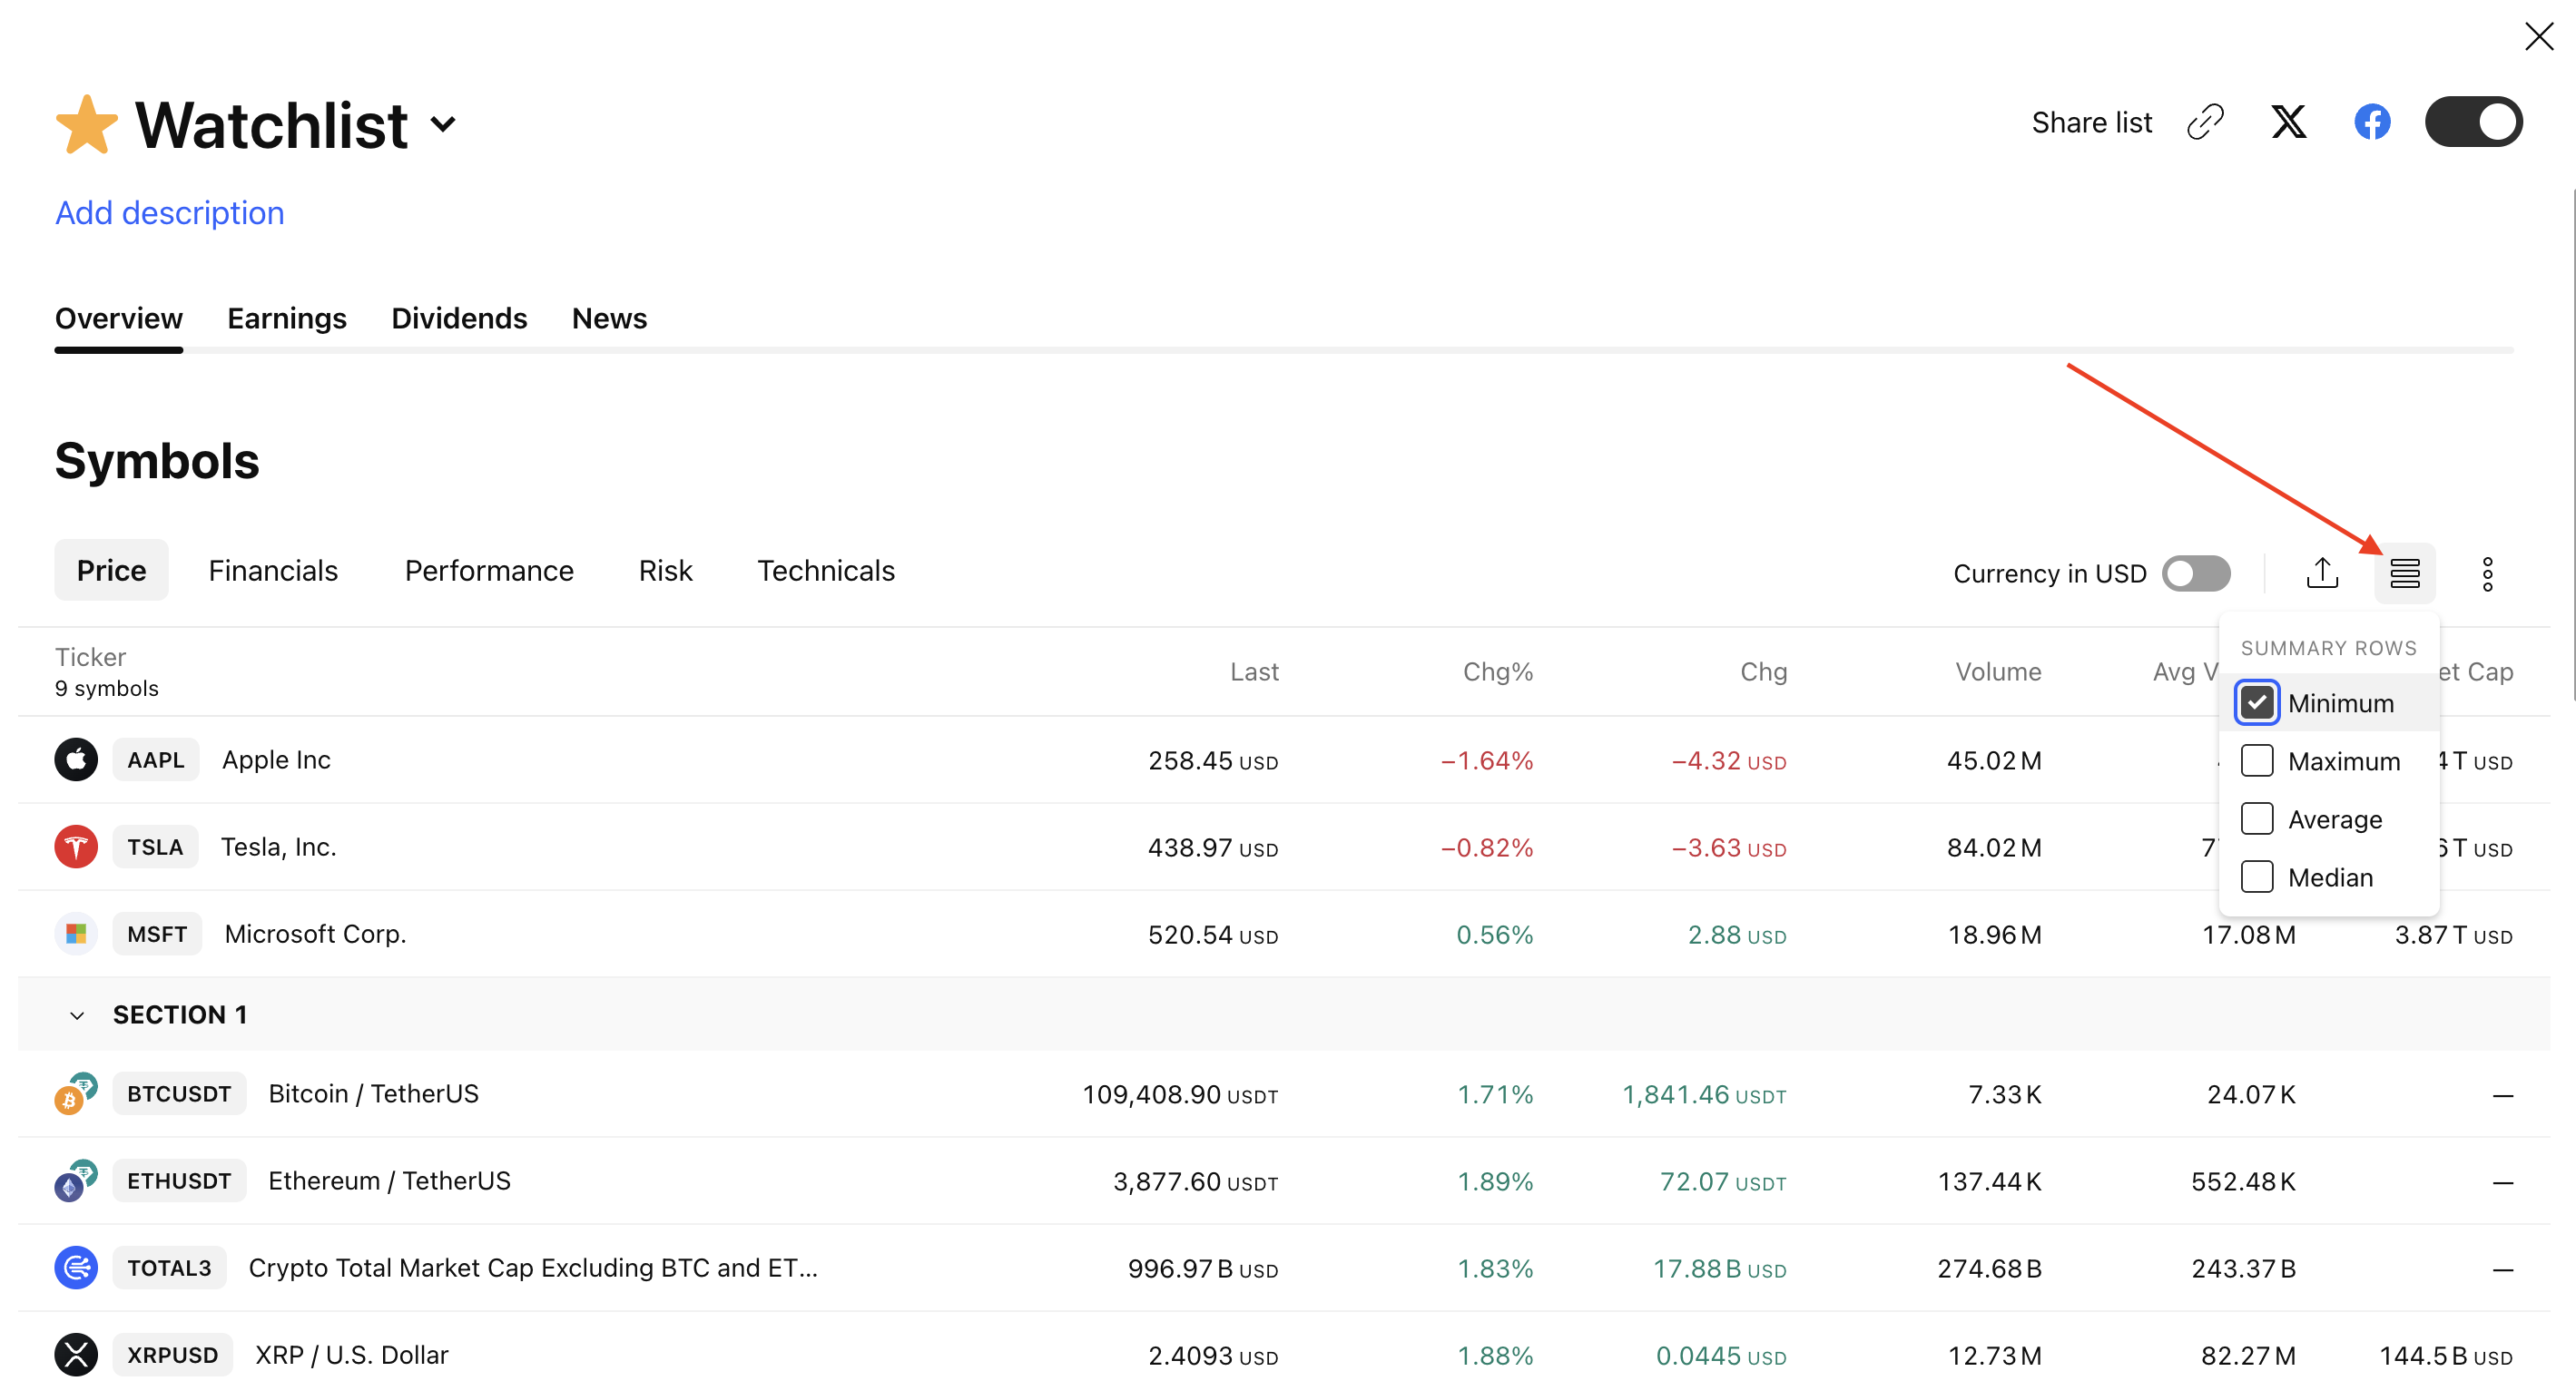Copy the share list link icon
The width and height of the screenshot is (2576, 1381).
(x=2204, y=122)
